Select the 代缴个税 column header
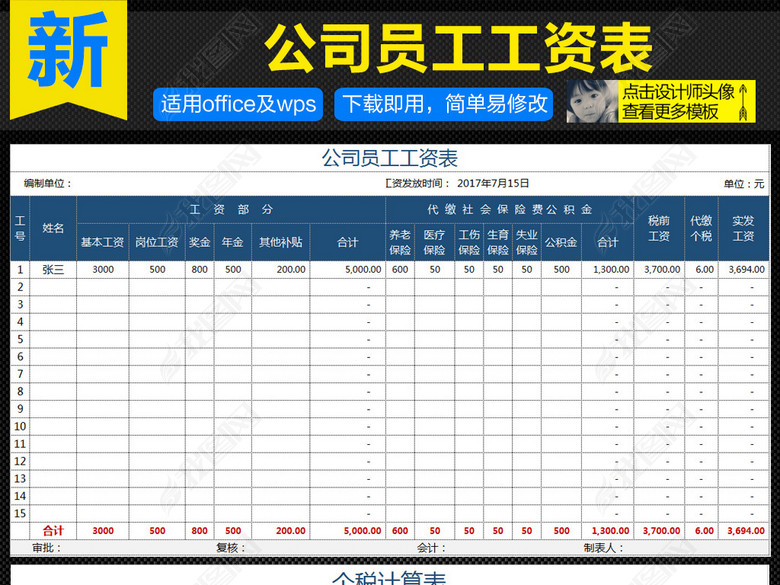 click(701, 228)
